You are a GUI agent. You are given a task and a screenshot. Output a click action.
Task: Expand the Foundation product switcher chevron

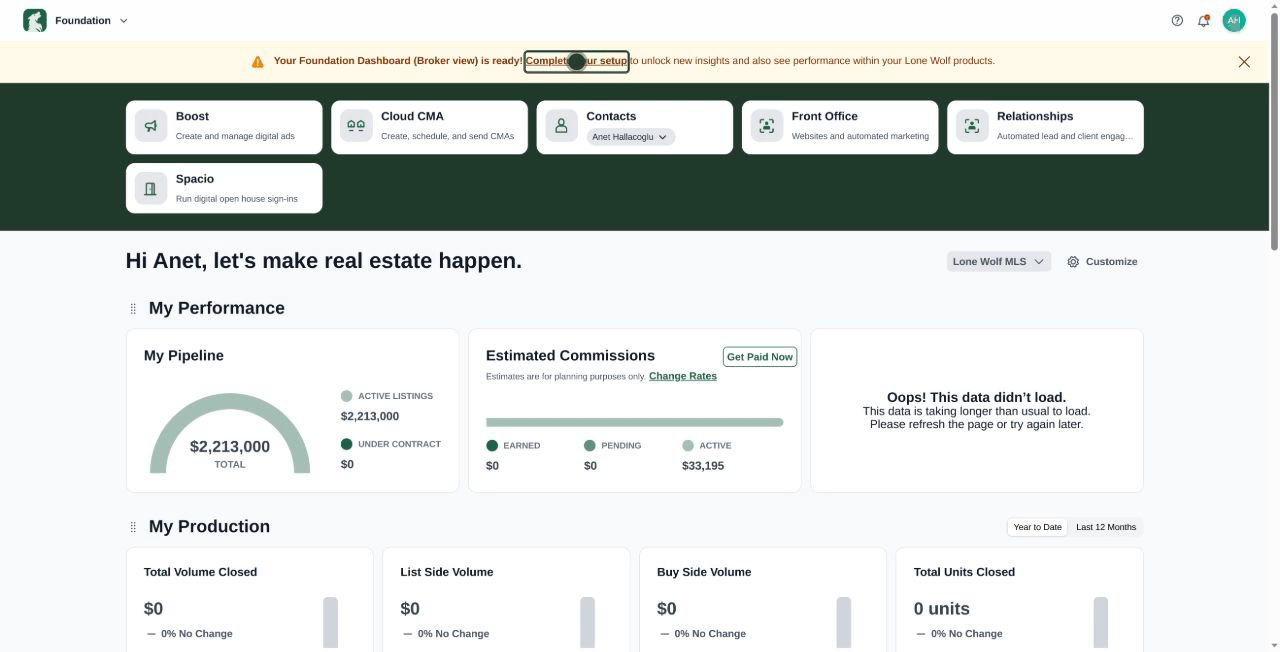pyautogui.click(x=124, y=21)
